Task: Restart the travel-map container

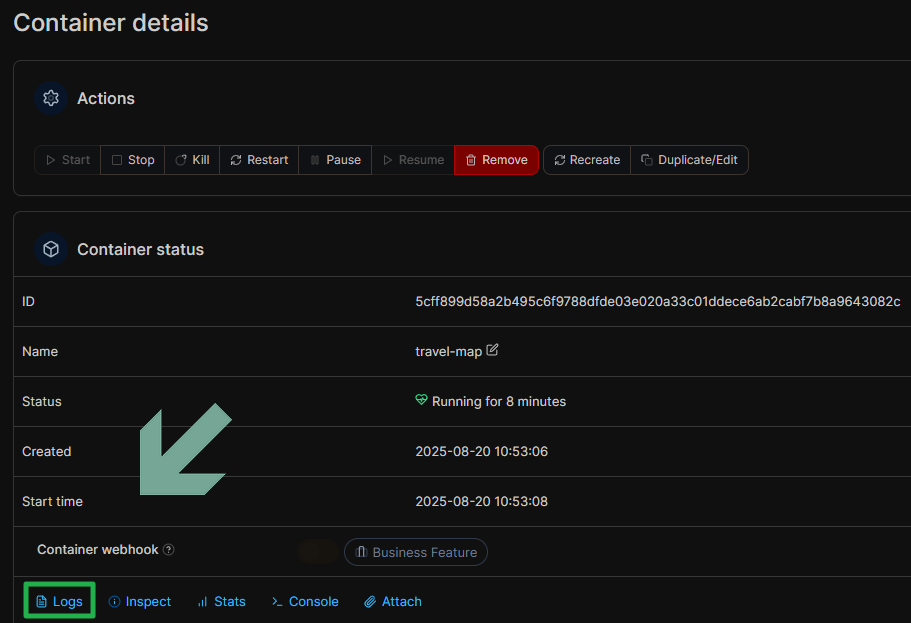Action: click(259, 160)
